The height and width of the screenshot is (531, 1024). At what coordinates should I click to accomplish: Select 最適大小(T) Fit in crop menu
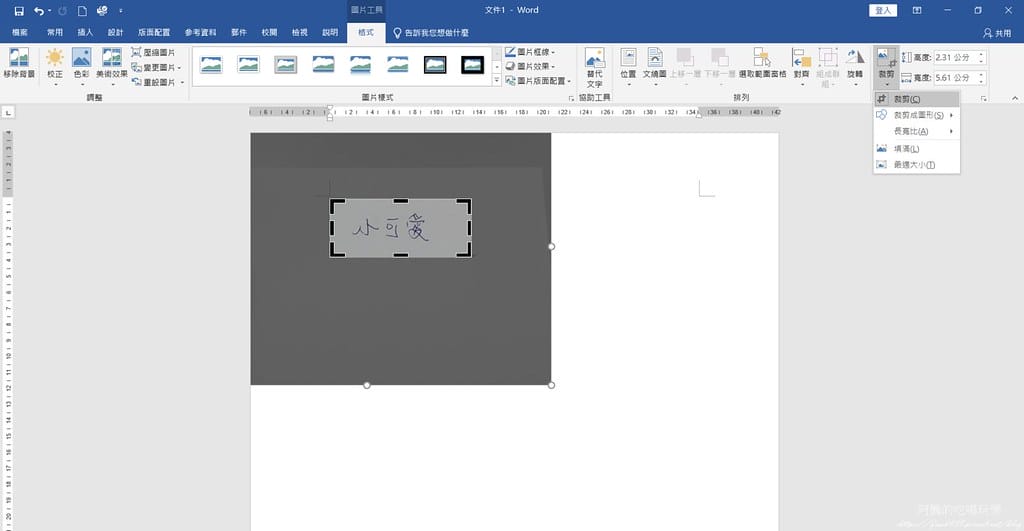(916, 165)
